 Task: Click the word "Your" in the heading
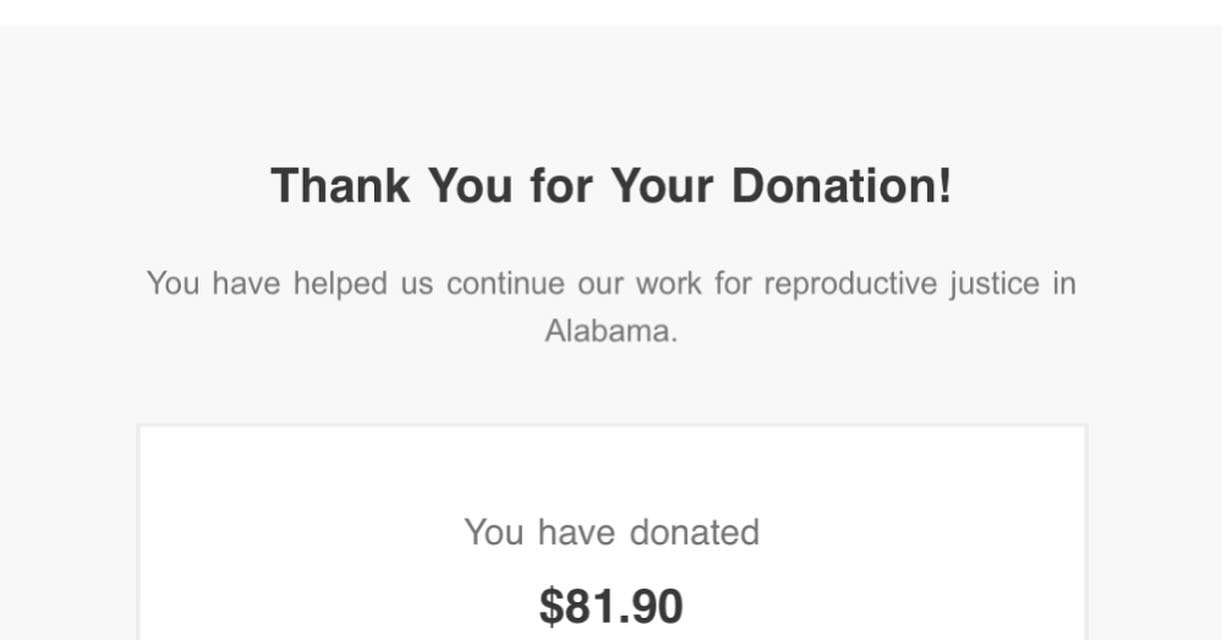(662, 186)
